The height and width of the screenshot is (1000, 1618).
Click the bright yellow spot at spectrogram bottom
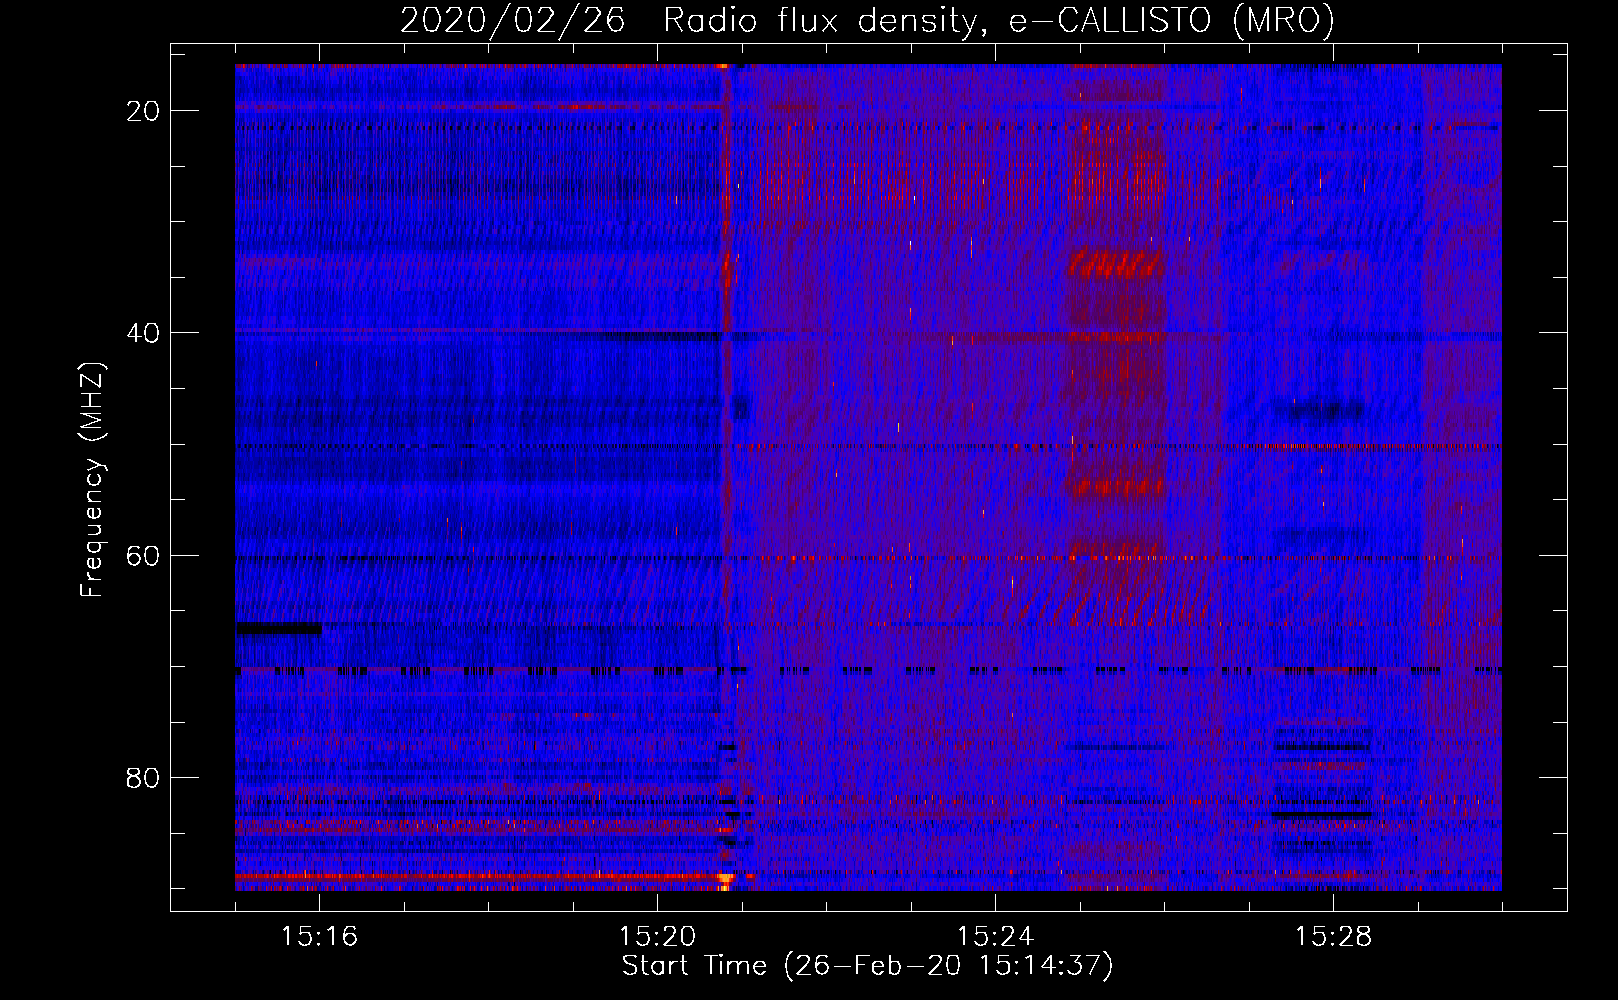(725, 880)
